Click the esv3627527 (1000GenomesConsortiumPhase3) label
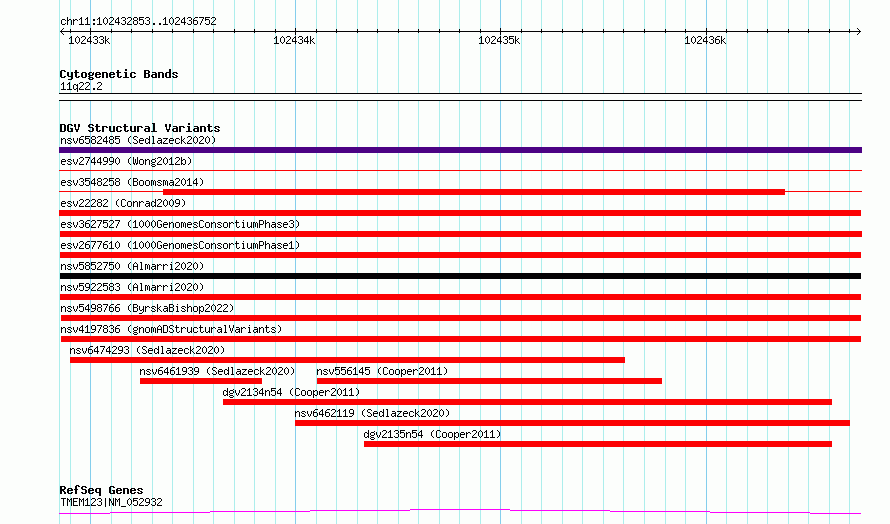The image size is (890, 524). (180, 224)
